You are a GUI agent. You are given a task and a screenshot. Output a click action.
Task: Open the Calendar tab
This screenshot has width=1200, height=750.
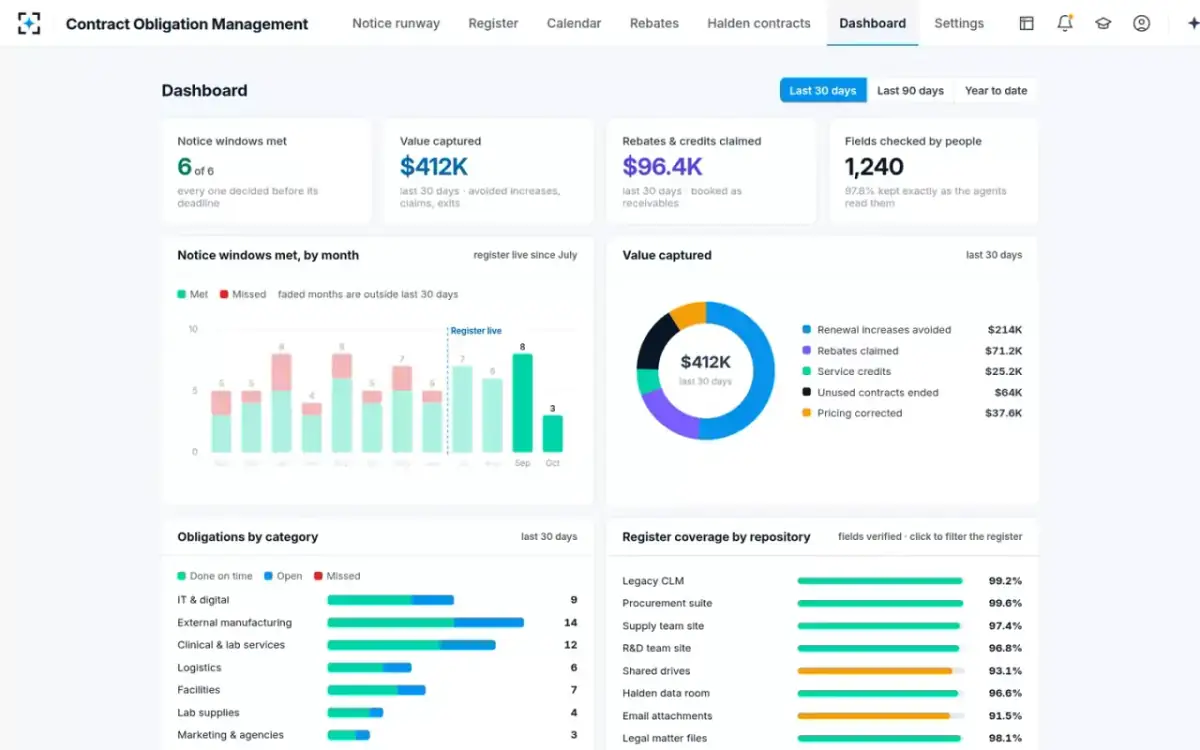tap(574, 23)
